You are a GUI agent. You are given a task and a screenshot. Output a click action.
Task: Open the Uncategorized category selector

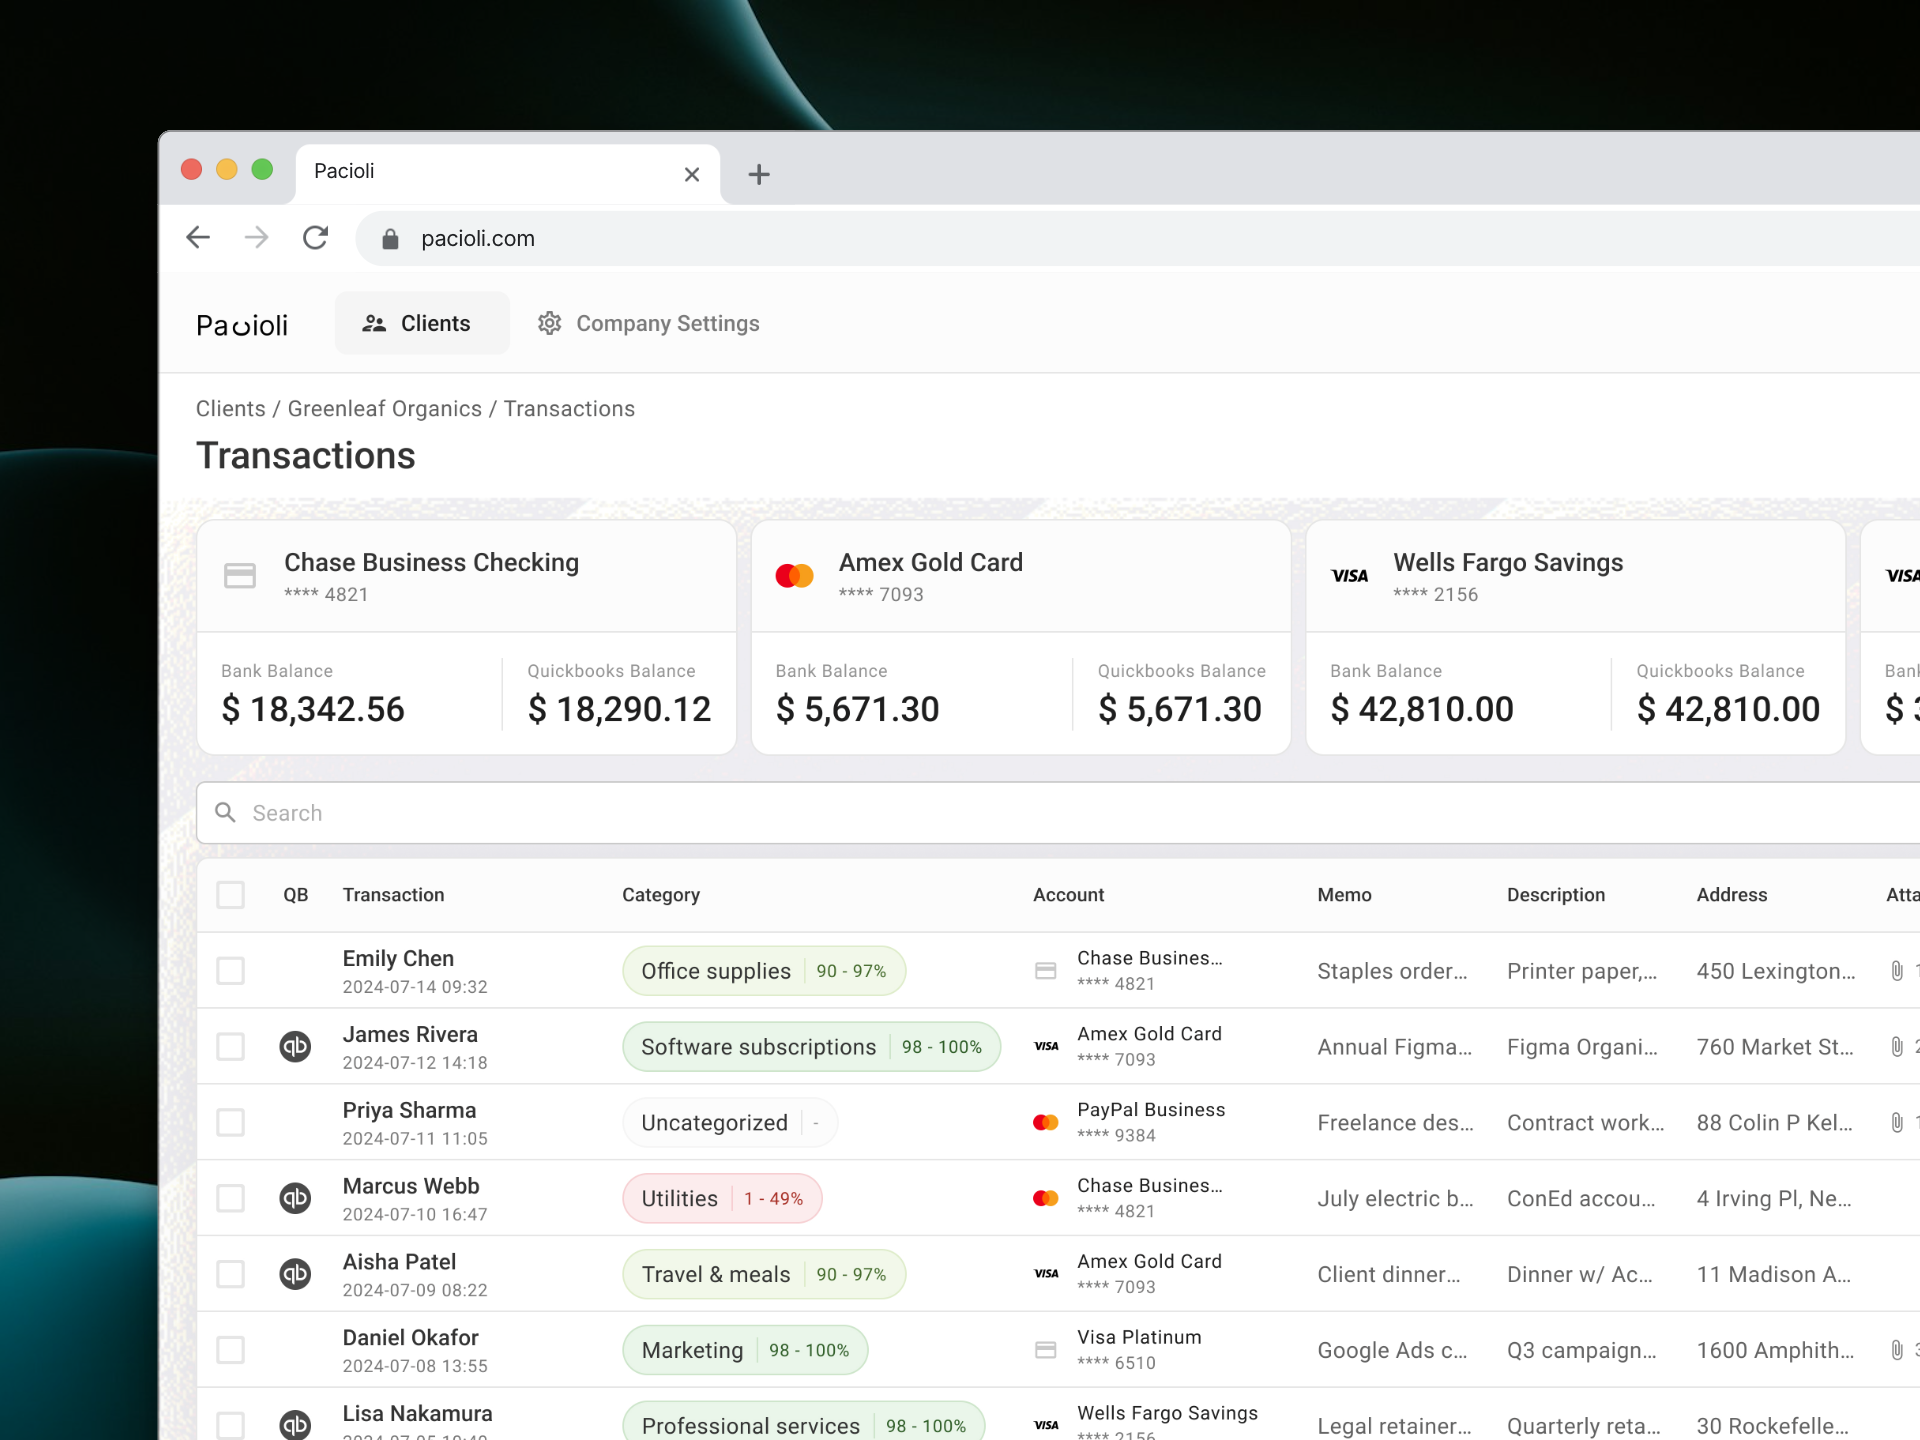pos(730,1123)
